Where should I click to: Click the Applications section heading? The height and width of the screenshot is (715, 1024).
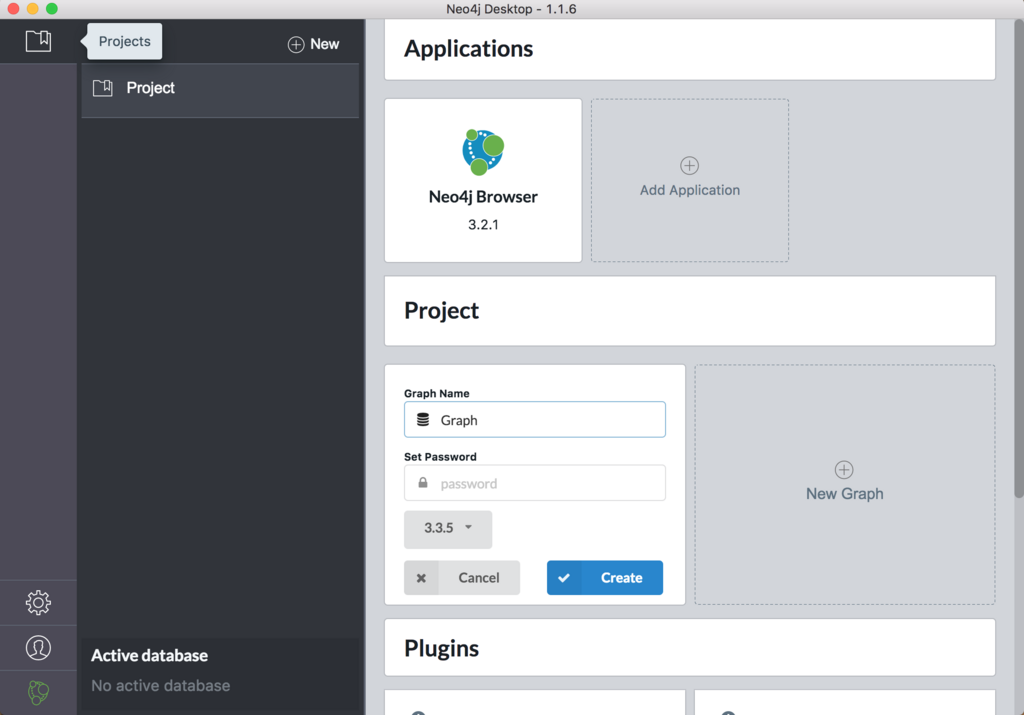coord(468,49)
